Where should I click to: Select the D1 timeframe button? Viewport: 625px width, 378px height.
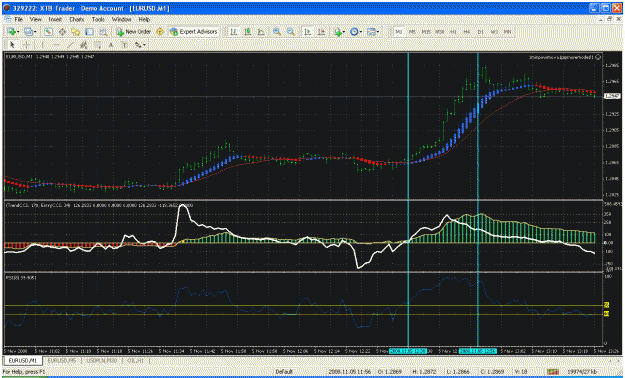click(480, 32)
